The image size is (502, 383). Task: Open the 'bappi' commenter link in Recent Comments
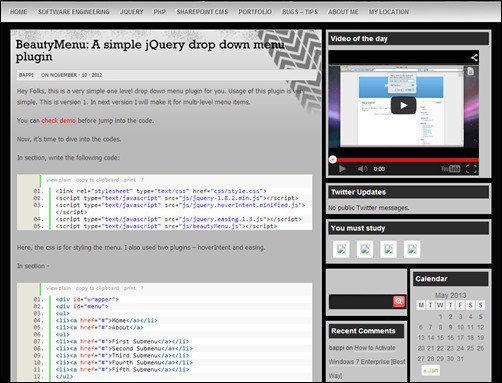(336, 348)
